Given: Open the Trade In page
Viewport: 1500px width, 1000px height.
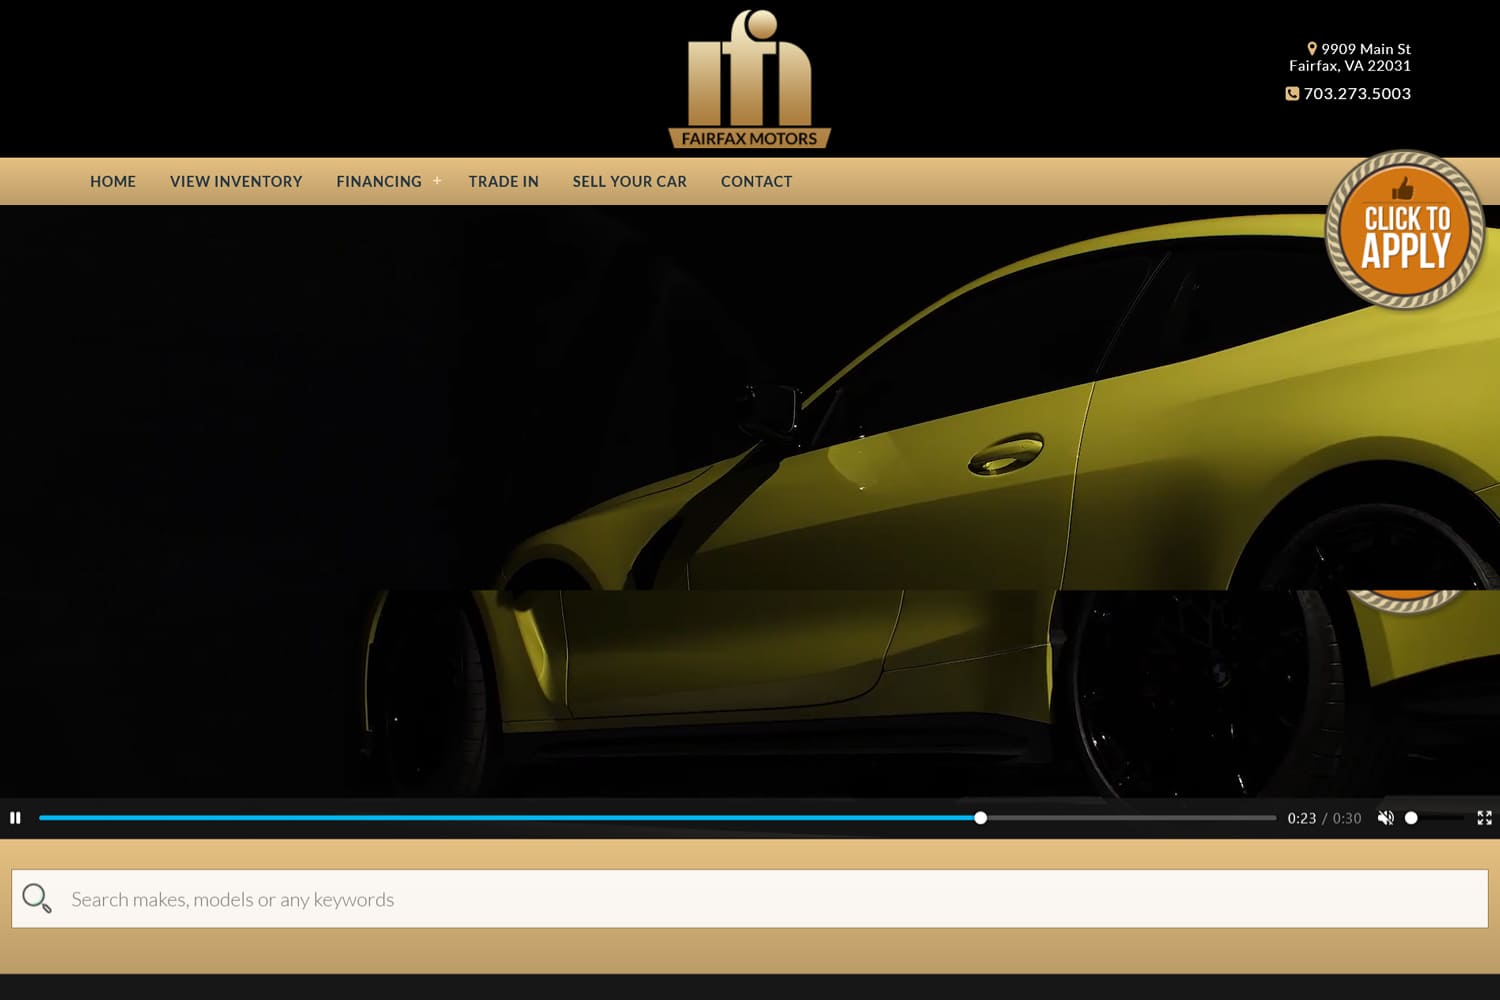Looking at the screenshot, I should coord(503,181).
